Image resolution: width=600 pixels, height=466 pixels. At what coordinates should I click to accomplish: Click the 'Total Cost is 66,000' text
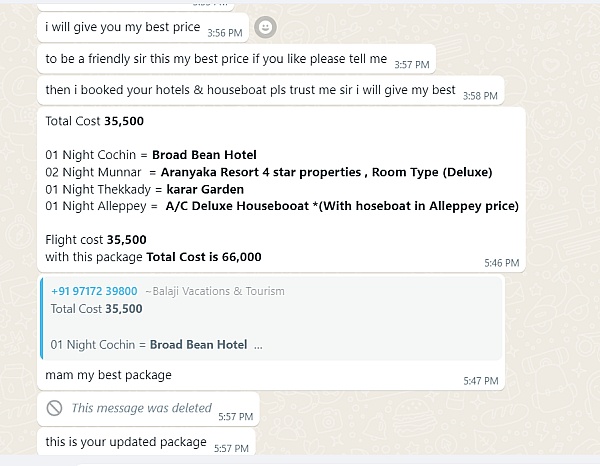coord(204,257)
